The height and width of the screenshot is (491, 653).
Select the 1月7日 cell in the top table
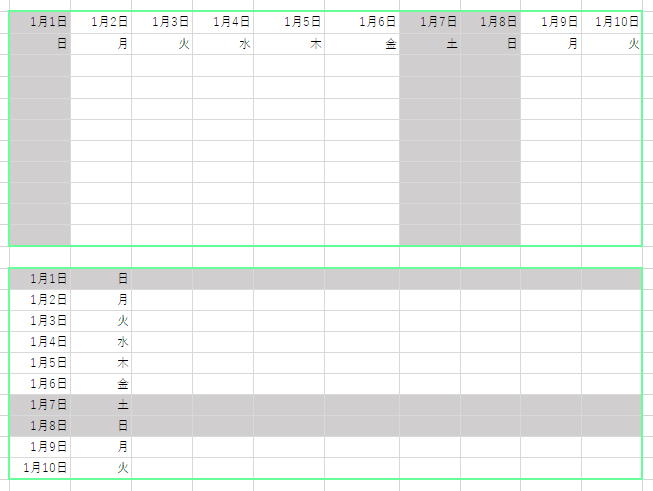pos(430,22)
